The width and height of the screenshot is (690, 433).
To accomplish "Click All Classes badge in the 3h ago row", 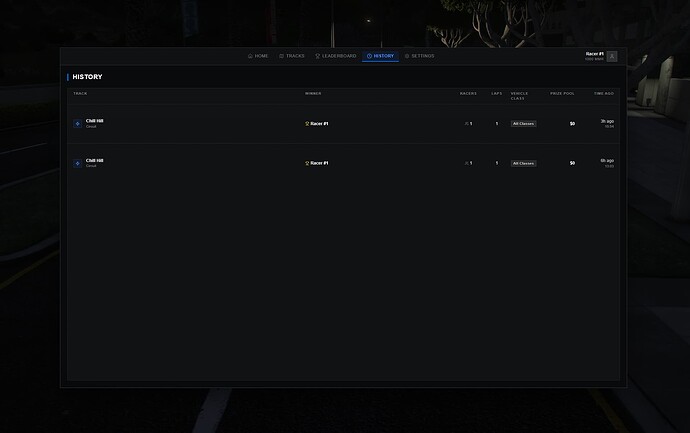I will click(523, 124).
